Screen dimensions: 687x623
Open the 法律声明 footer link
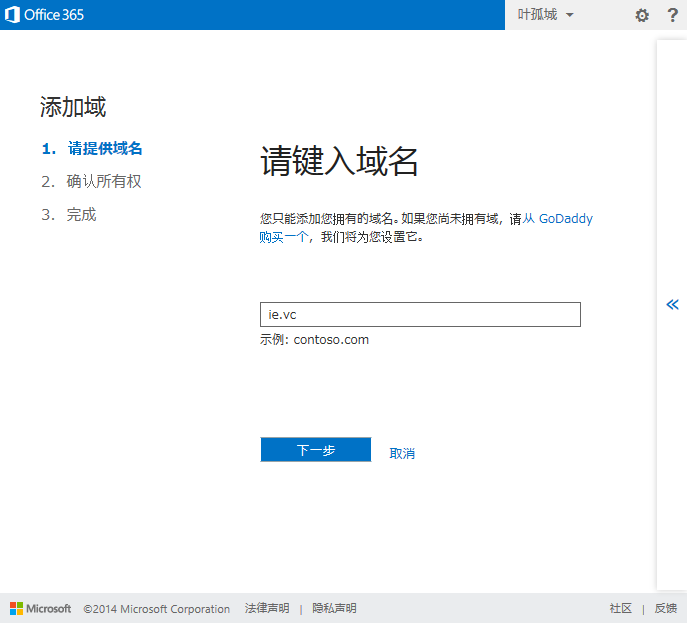pyautogui.click(x=267, y=608)
